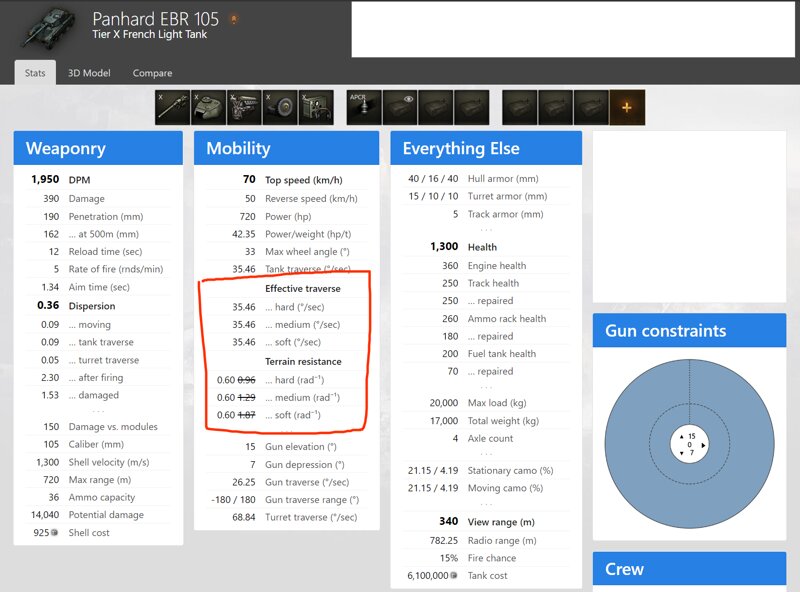
Task: Click the Health label
Action: 482,247
